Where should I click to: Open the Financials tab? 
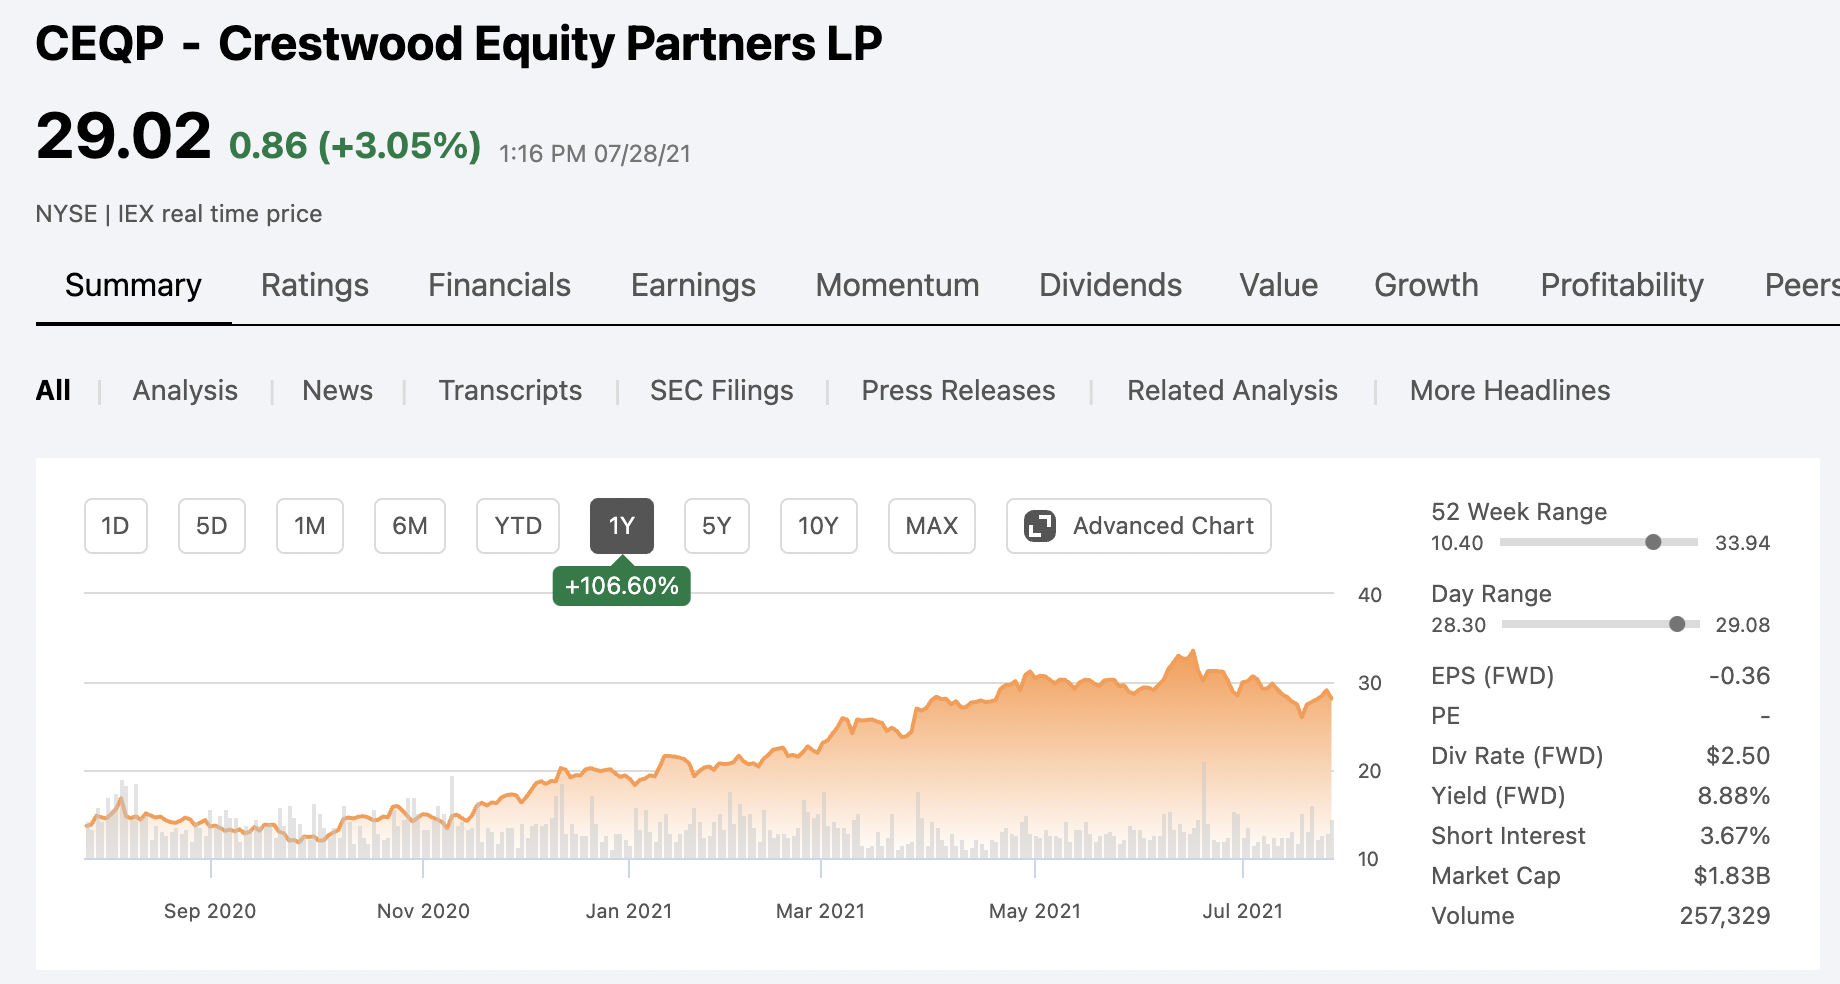pyautogui.click(x=498, y=286)
